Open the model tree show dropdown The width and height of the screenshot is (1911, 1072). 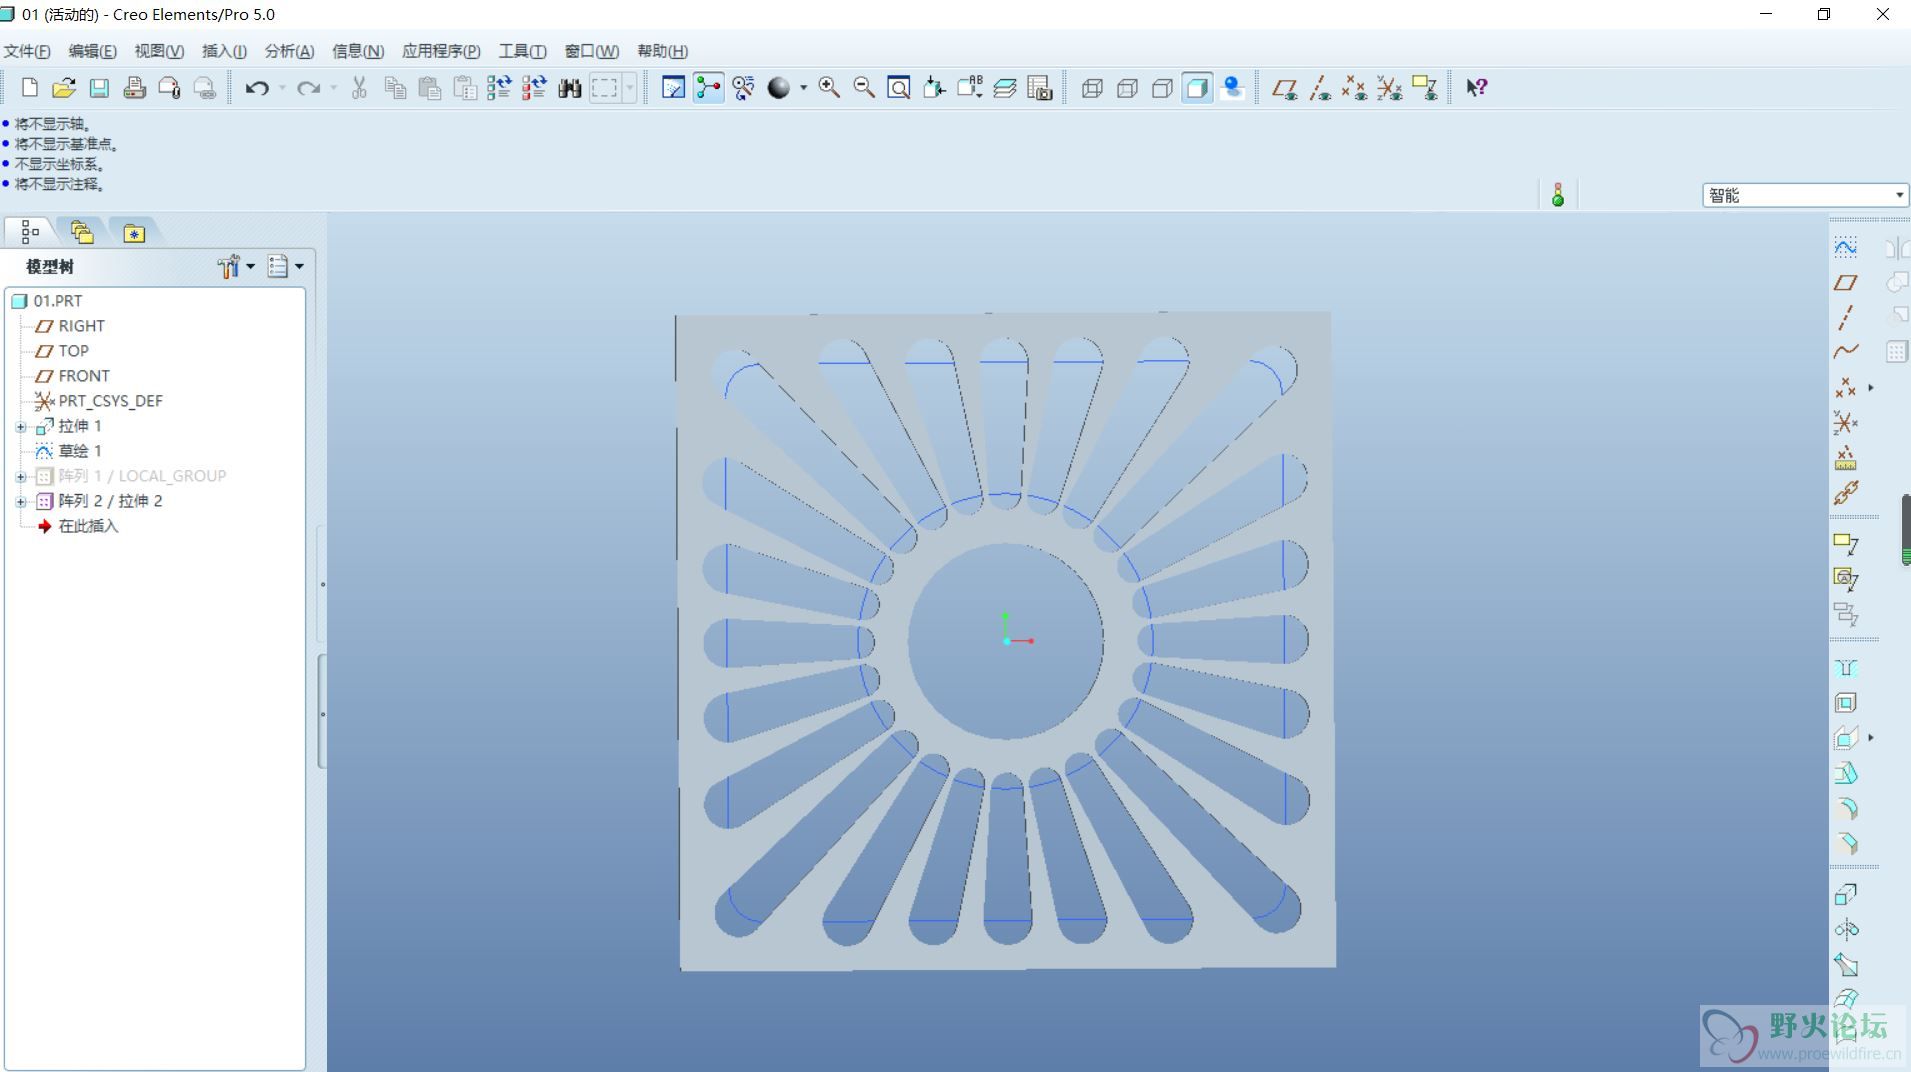click(x=285, y=267)
